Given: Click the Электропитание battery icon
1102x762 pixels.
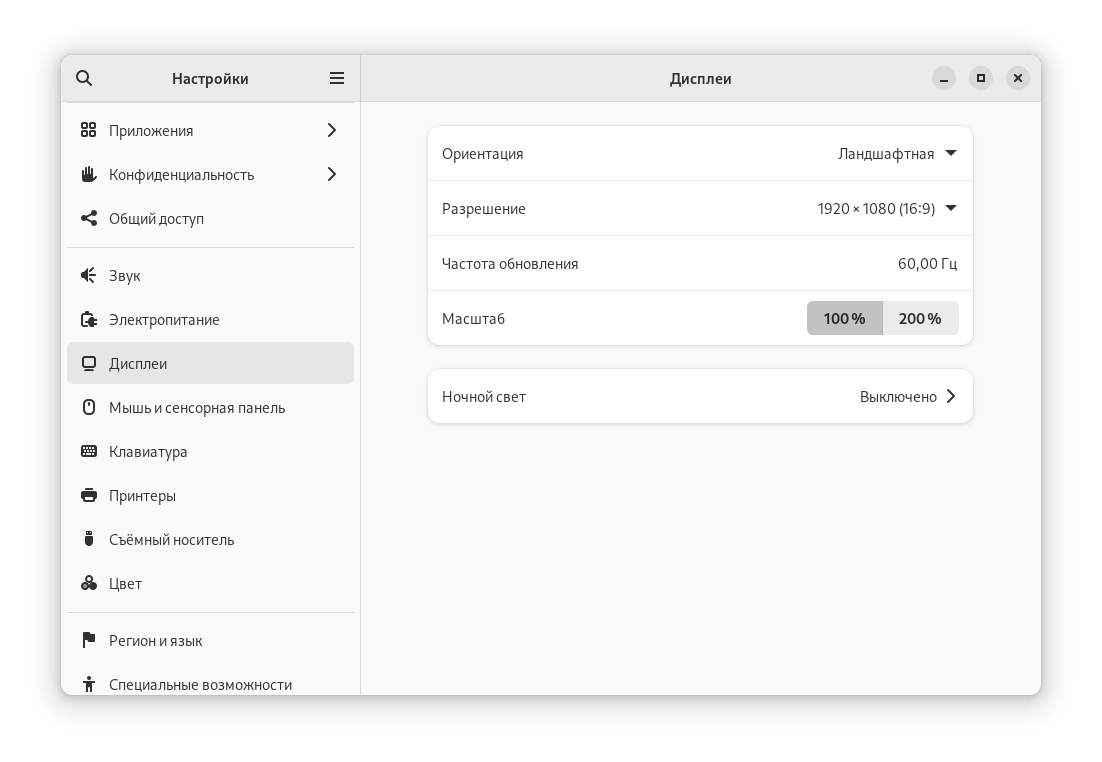Looking at the screenshot, I should [89, 319].
